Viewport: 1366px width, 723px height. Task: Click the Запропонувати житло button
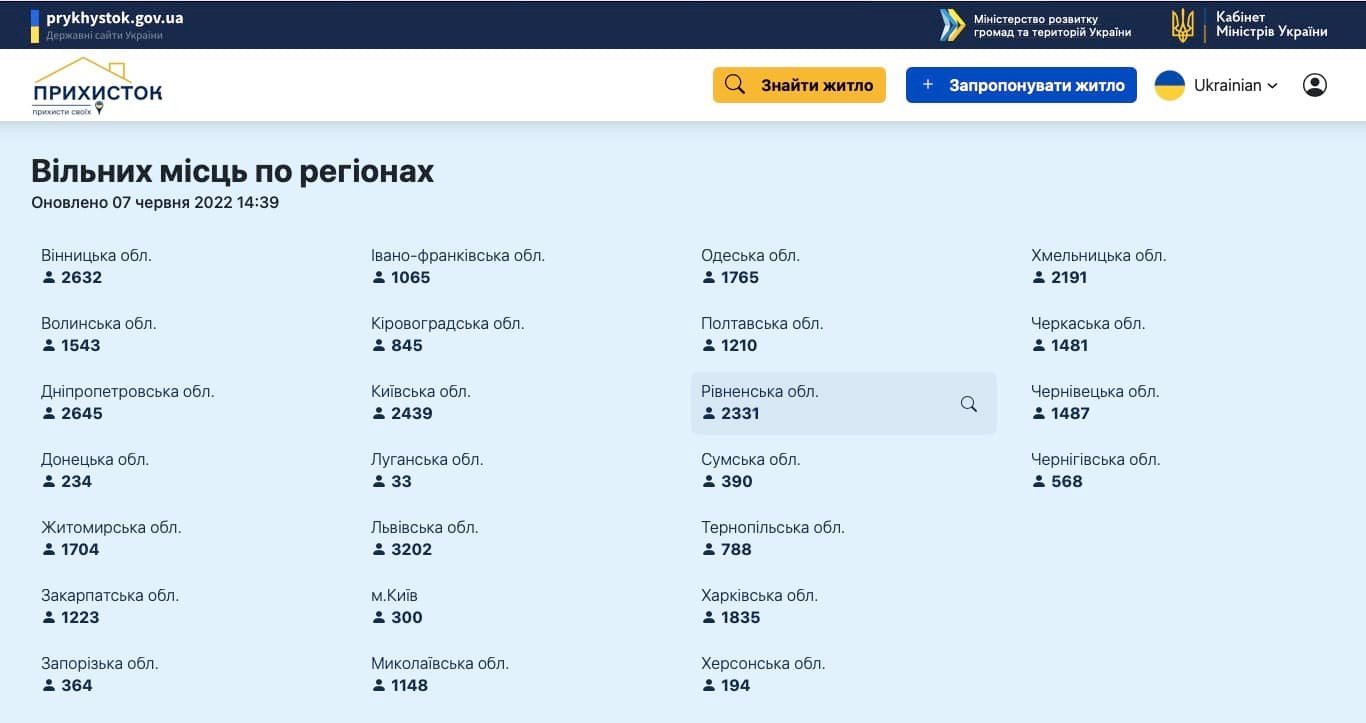coord(1021,85)
